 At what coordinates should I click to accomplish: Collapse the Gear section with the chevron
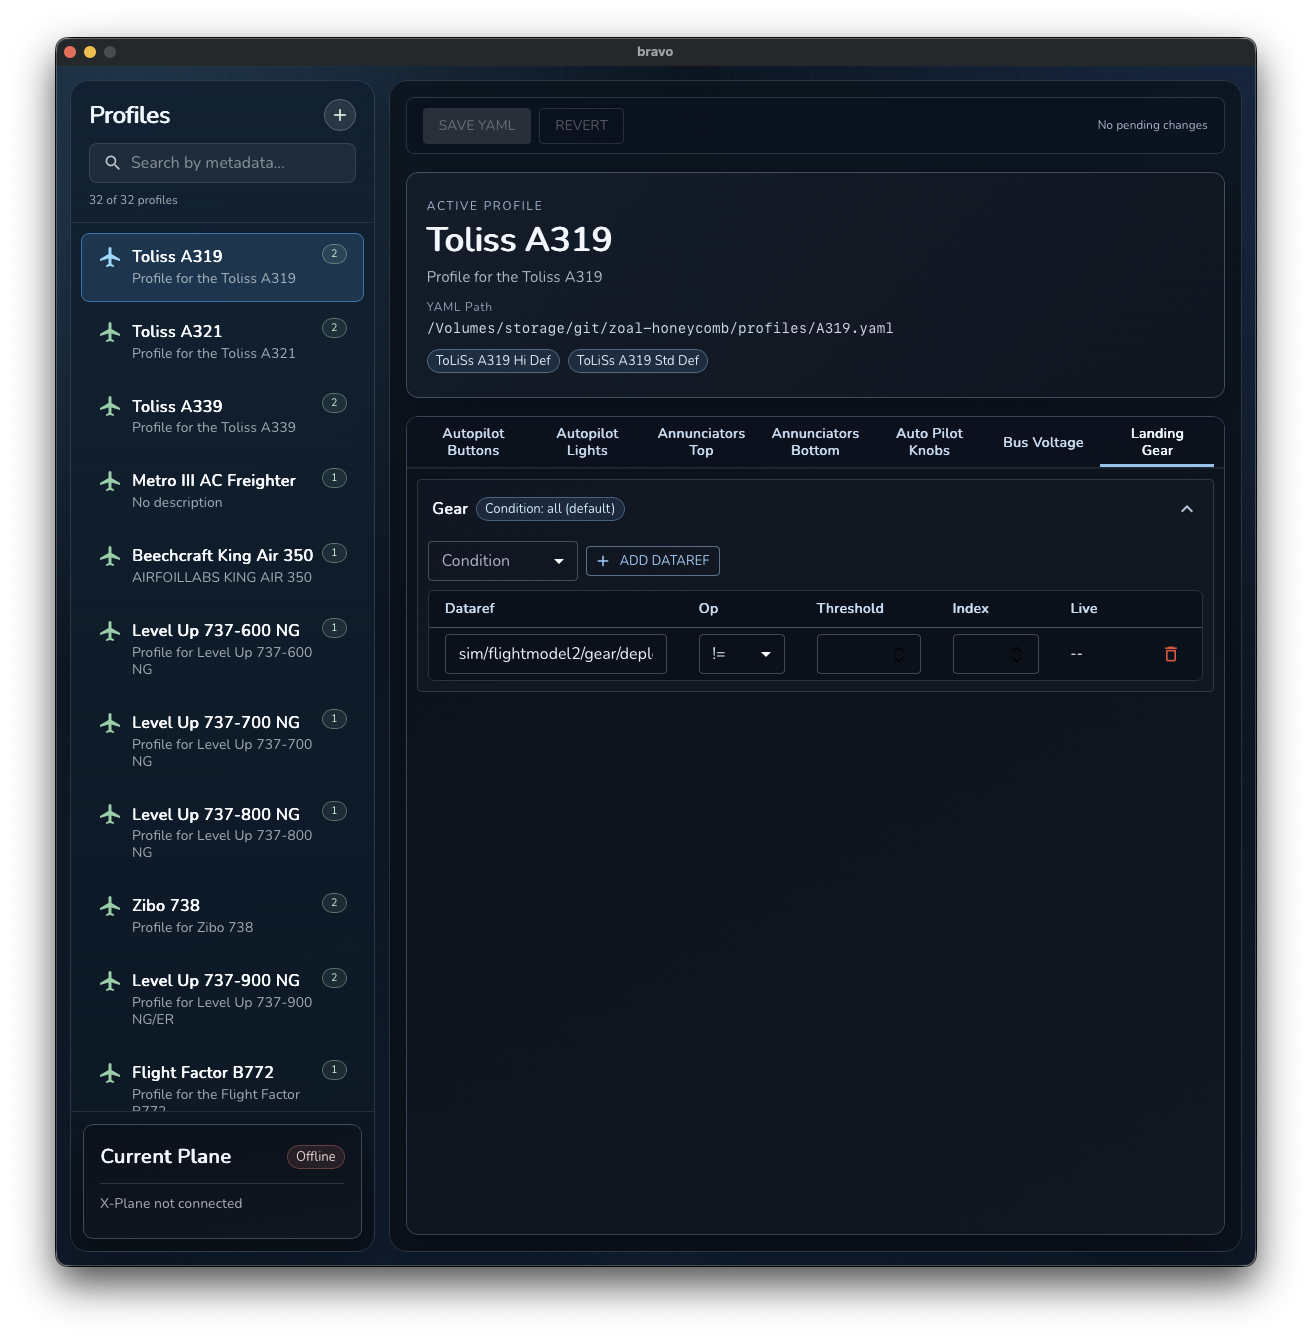1187,509
